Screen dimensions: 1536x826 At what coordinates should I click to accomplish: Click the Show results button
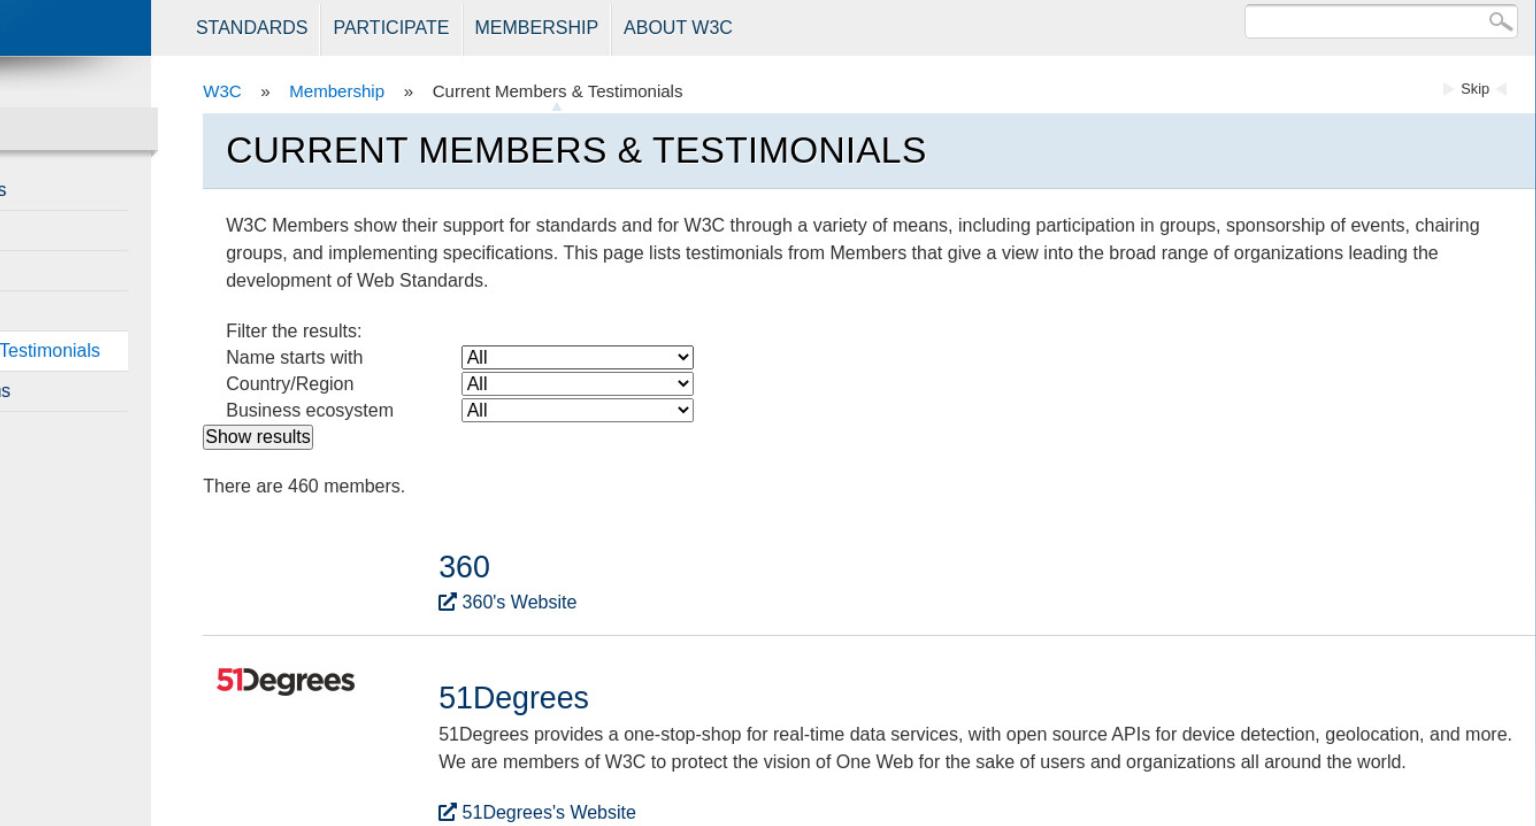click(258, 437)
